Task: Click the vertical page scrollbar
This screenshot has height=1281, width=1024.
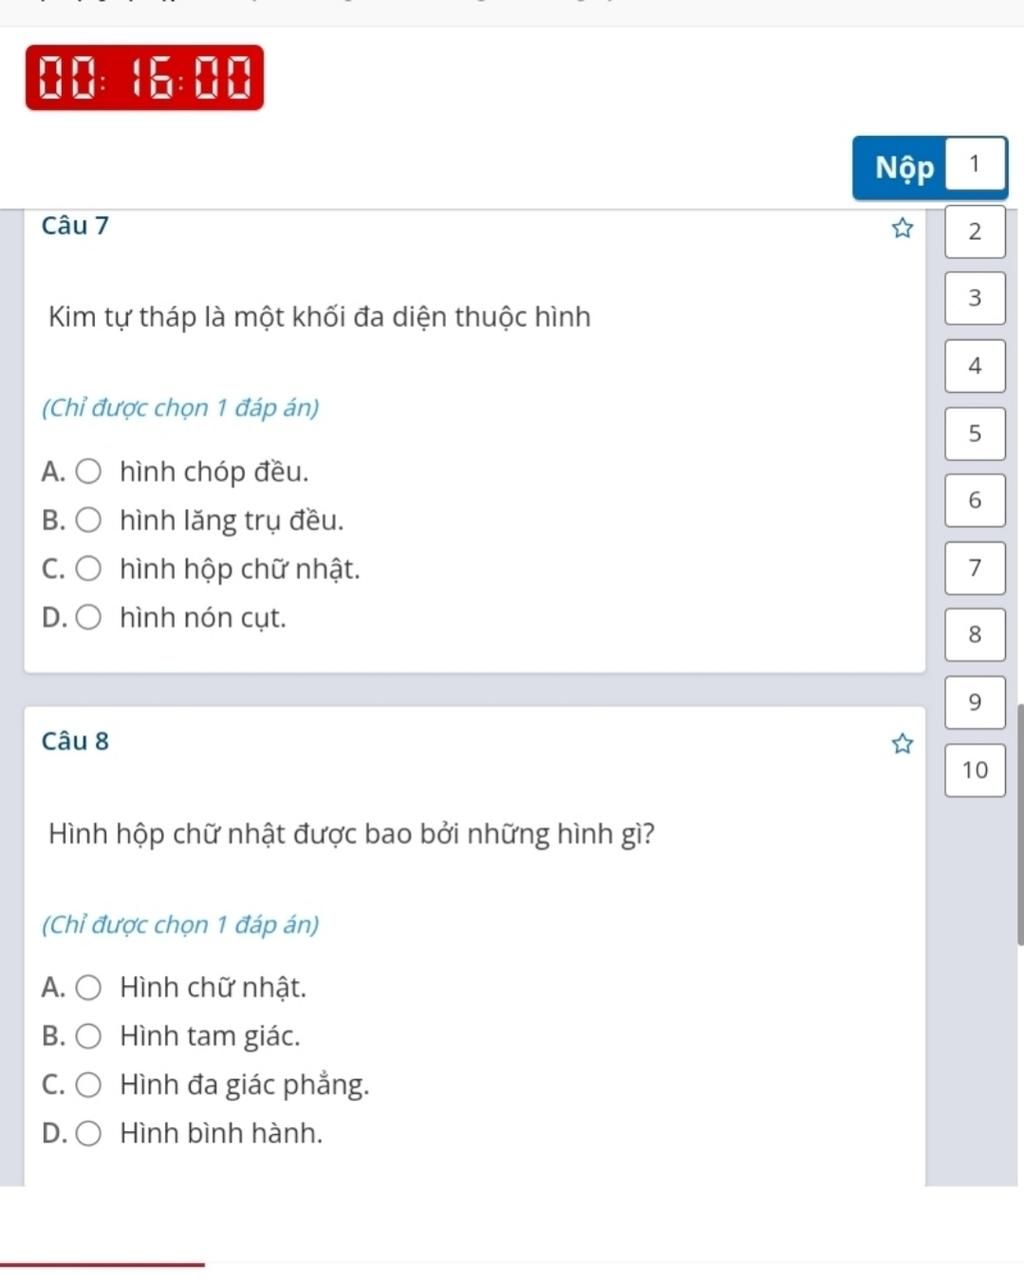Action: click(1019, 824)
